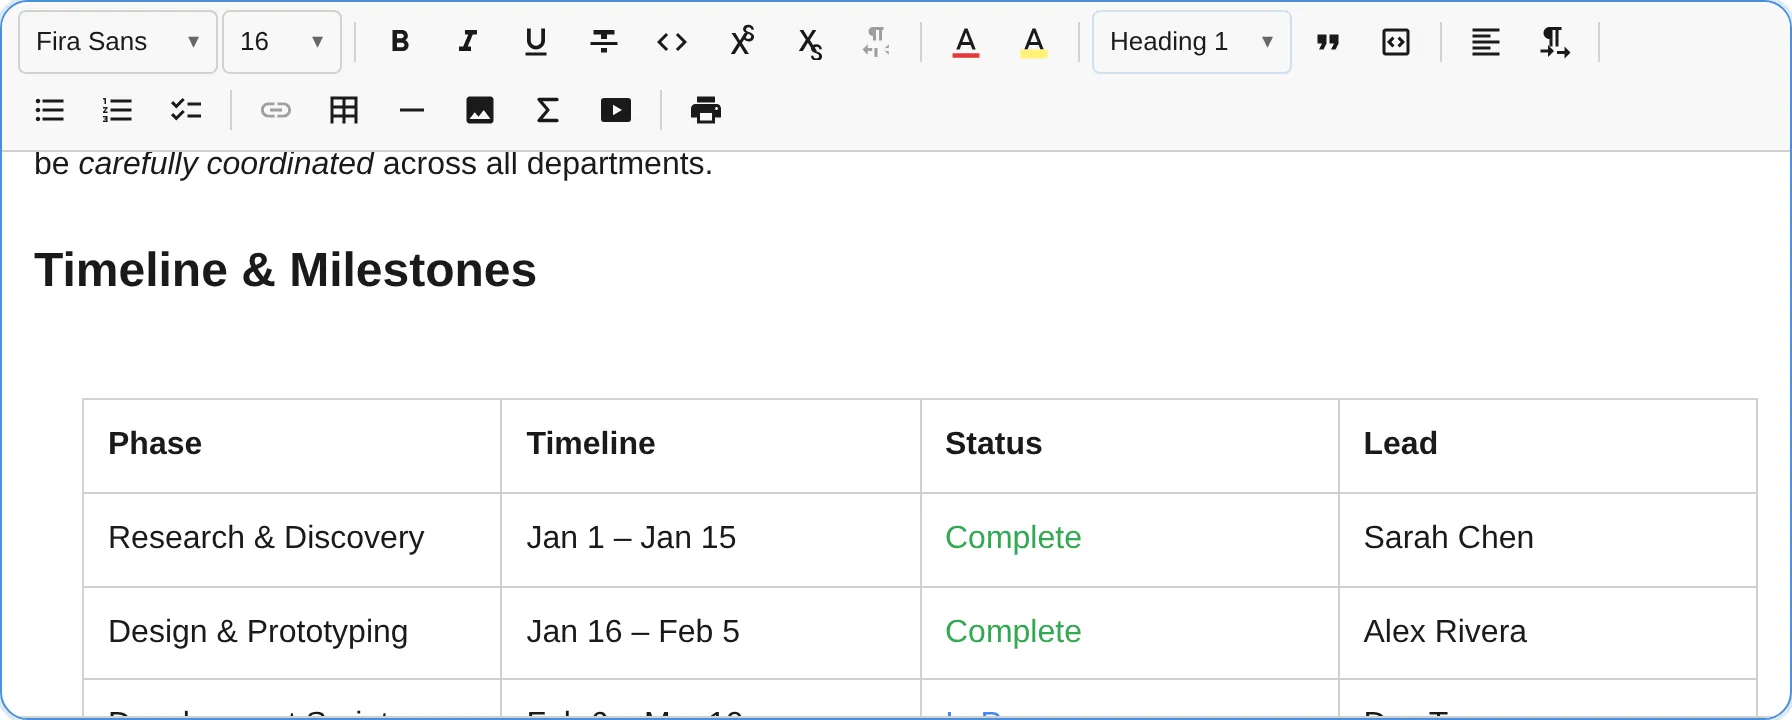Change the text direction
The width and height of the screenshot is (1792, 720).
(1554, 42)
